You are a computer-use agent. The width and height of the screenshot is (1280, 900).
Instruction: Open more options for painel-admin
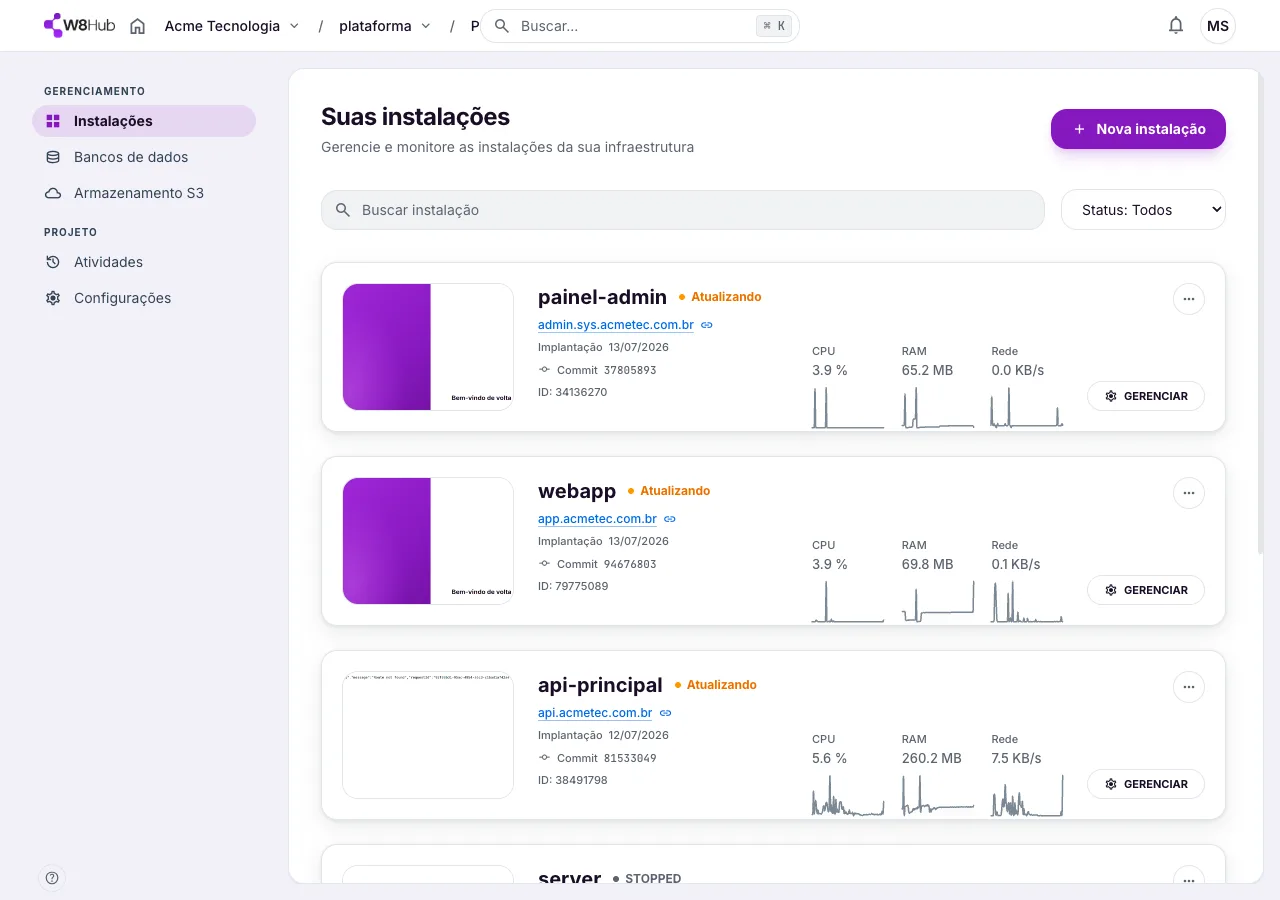point(1189,299)
